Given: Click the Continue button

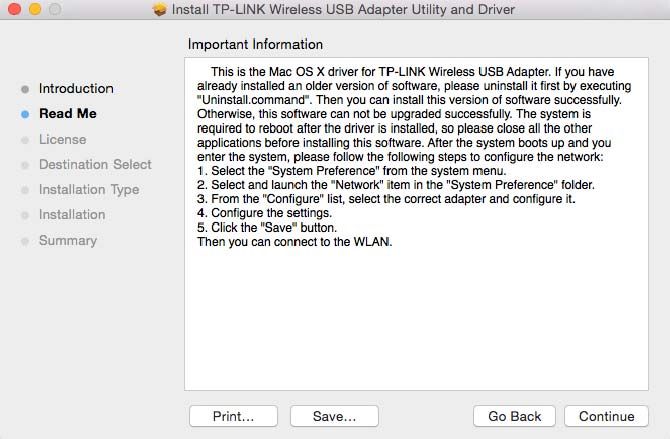Looking at the screenshot, I should (606, 416).
